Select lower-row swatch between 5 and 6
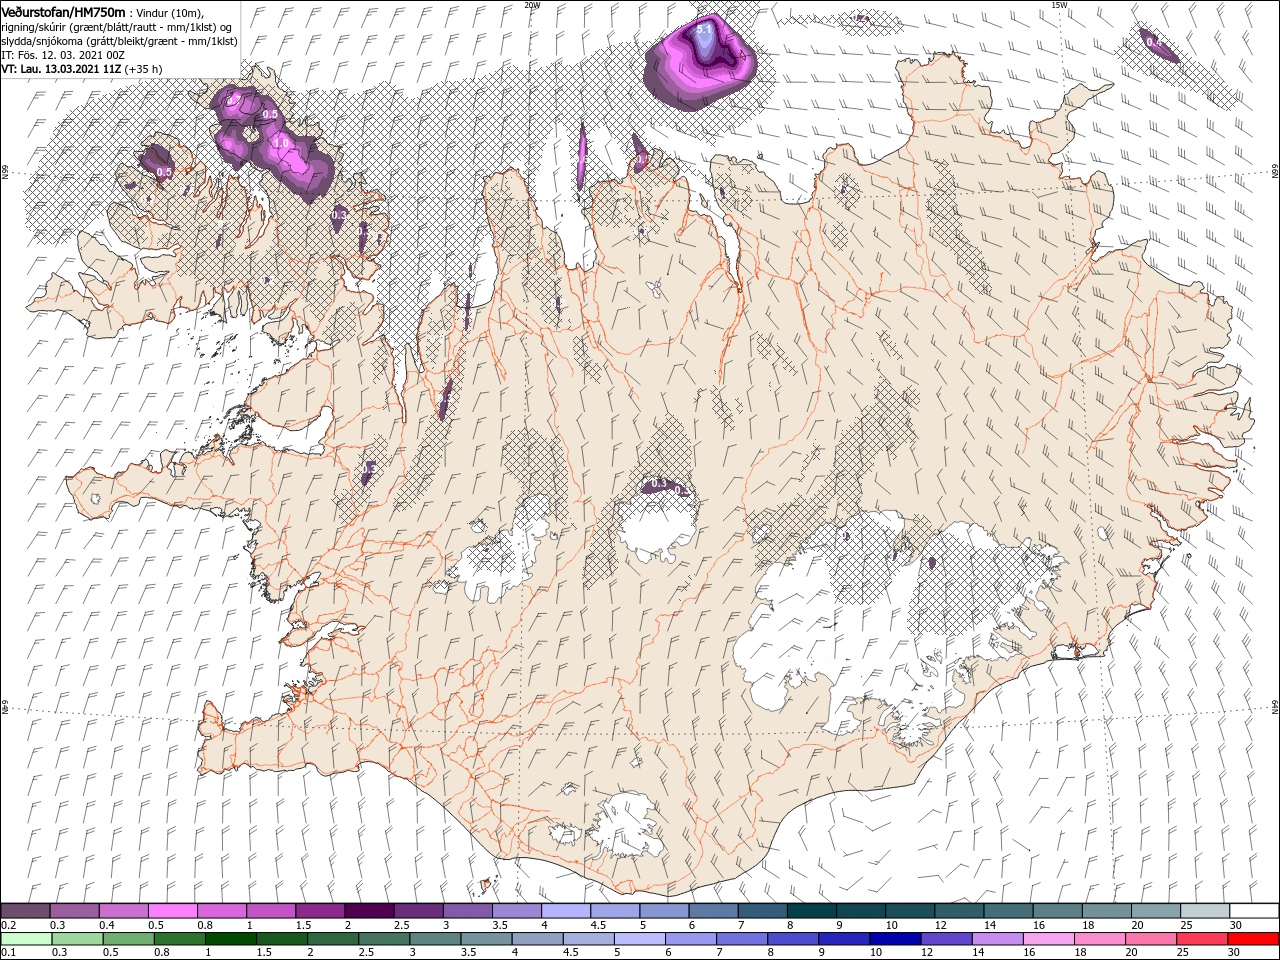 click(x=640, y=939)
